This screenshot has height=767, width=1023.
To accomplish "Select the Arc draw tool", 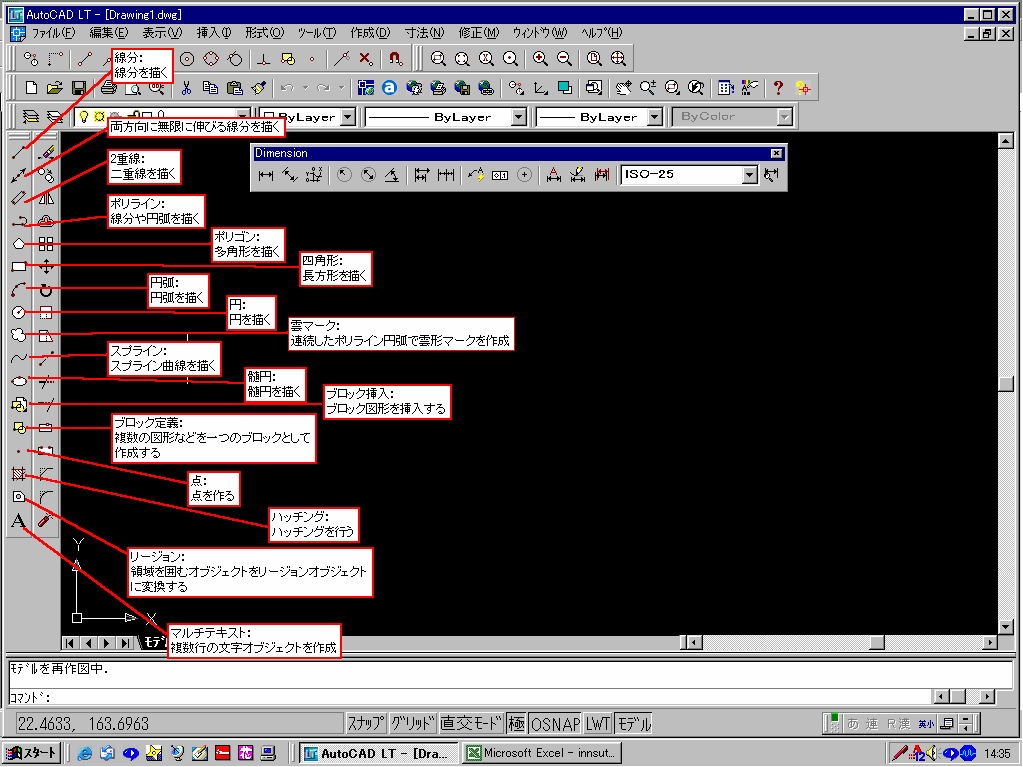I will coord(19,290).
